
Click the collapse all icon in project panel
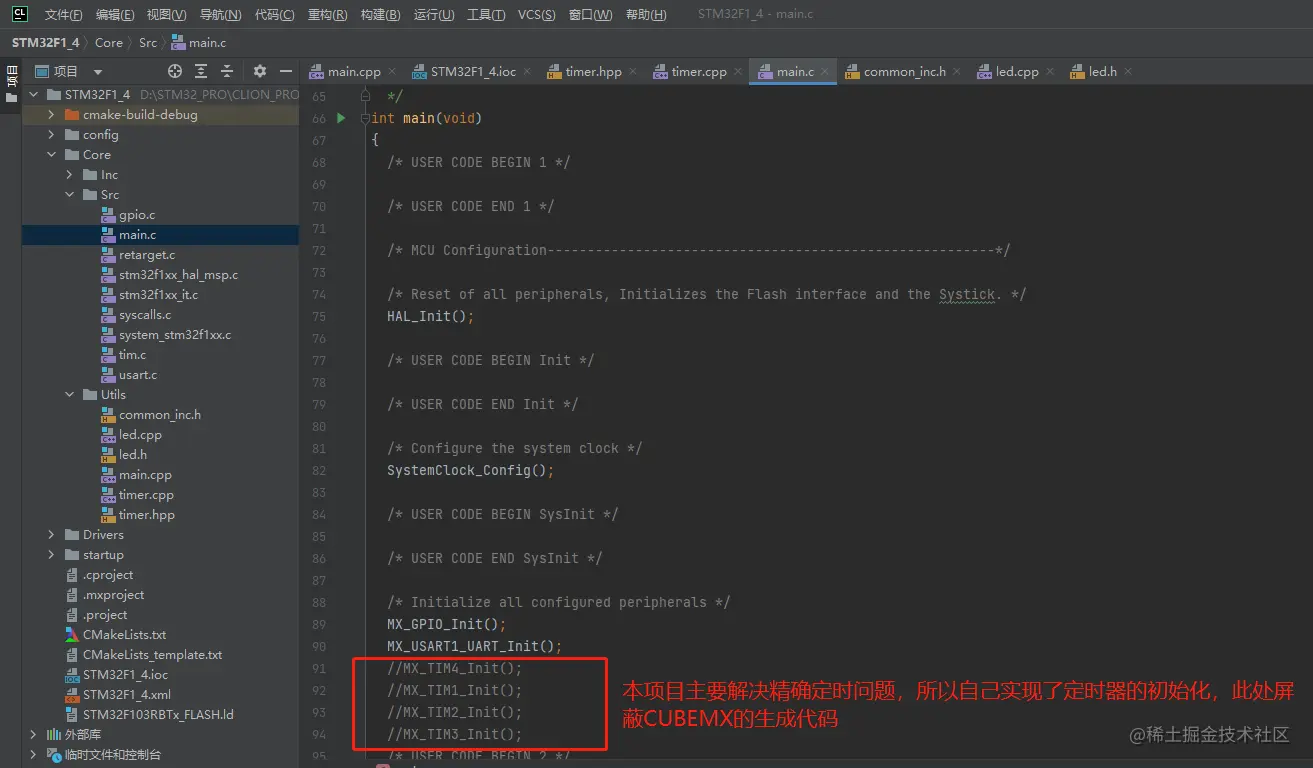click(227, 71)
